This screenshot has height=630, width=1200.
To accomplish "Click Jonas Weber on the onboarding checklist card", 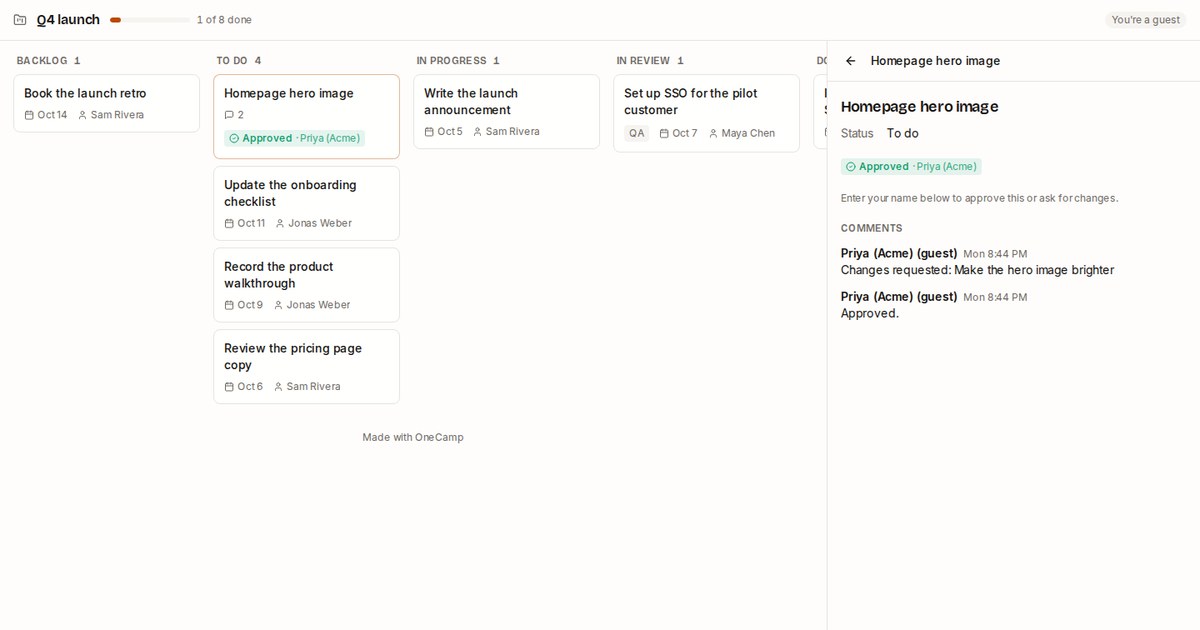I will (320, 223).
